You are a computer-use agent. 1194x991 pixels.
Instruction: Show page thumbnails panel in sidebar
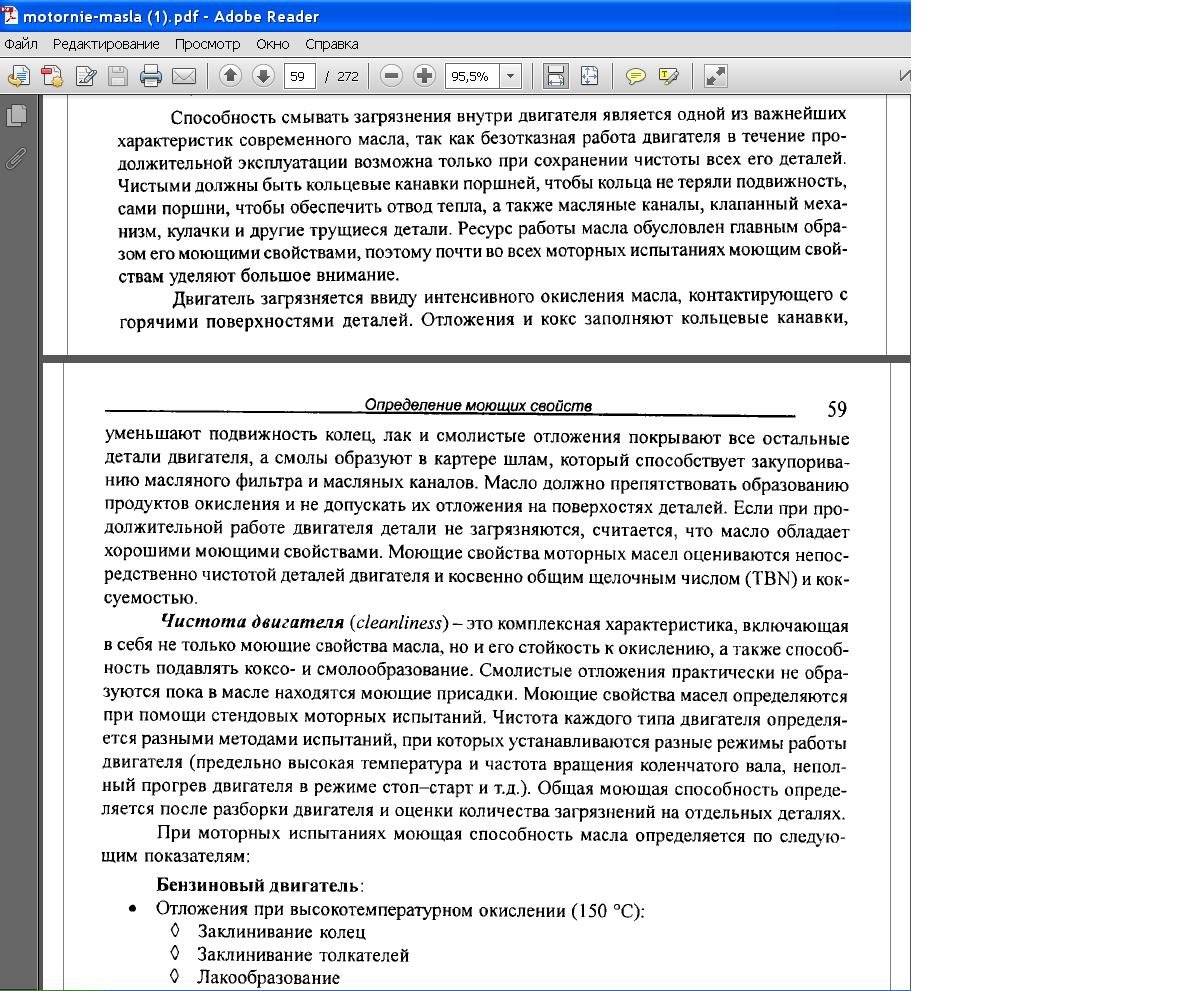coord(16,116)
